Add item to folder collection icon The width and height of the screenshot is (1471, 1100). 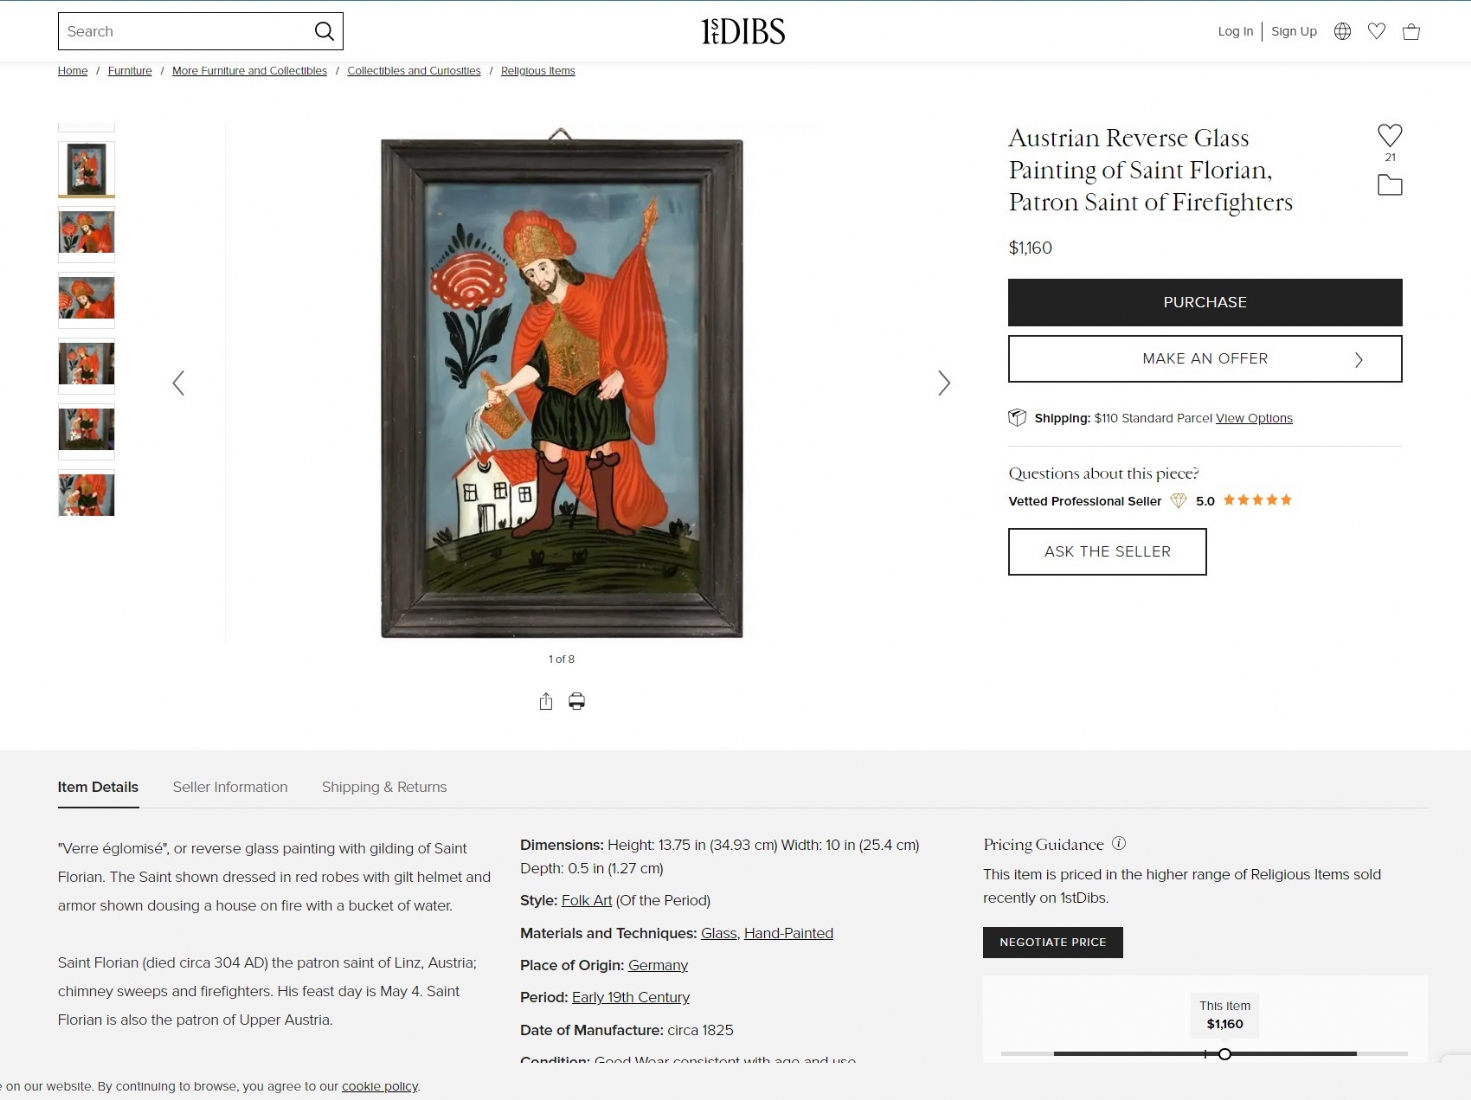pos(1390,185)
